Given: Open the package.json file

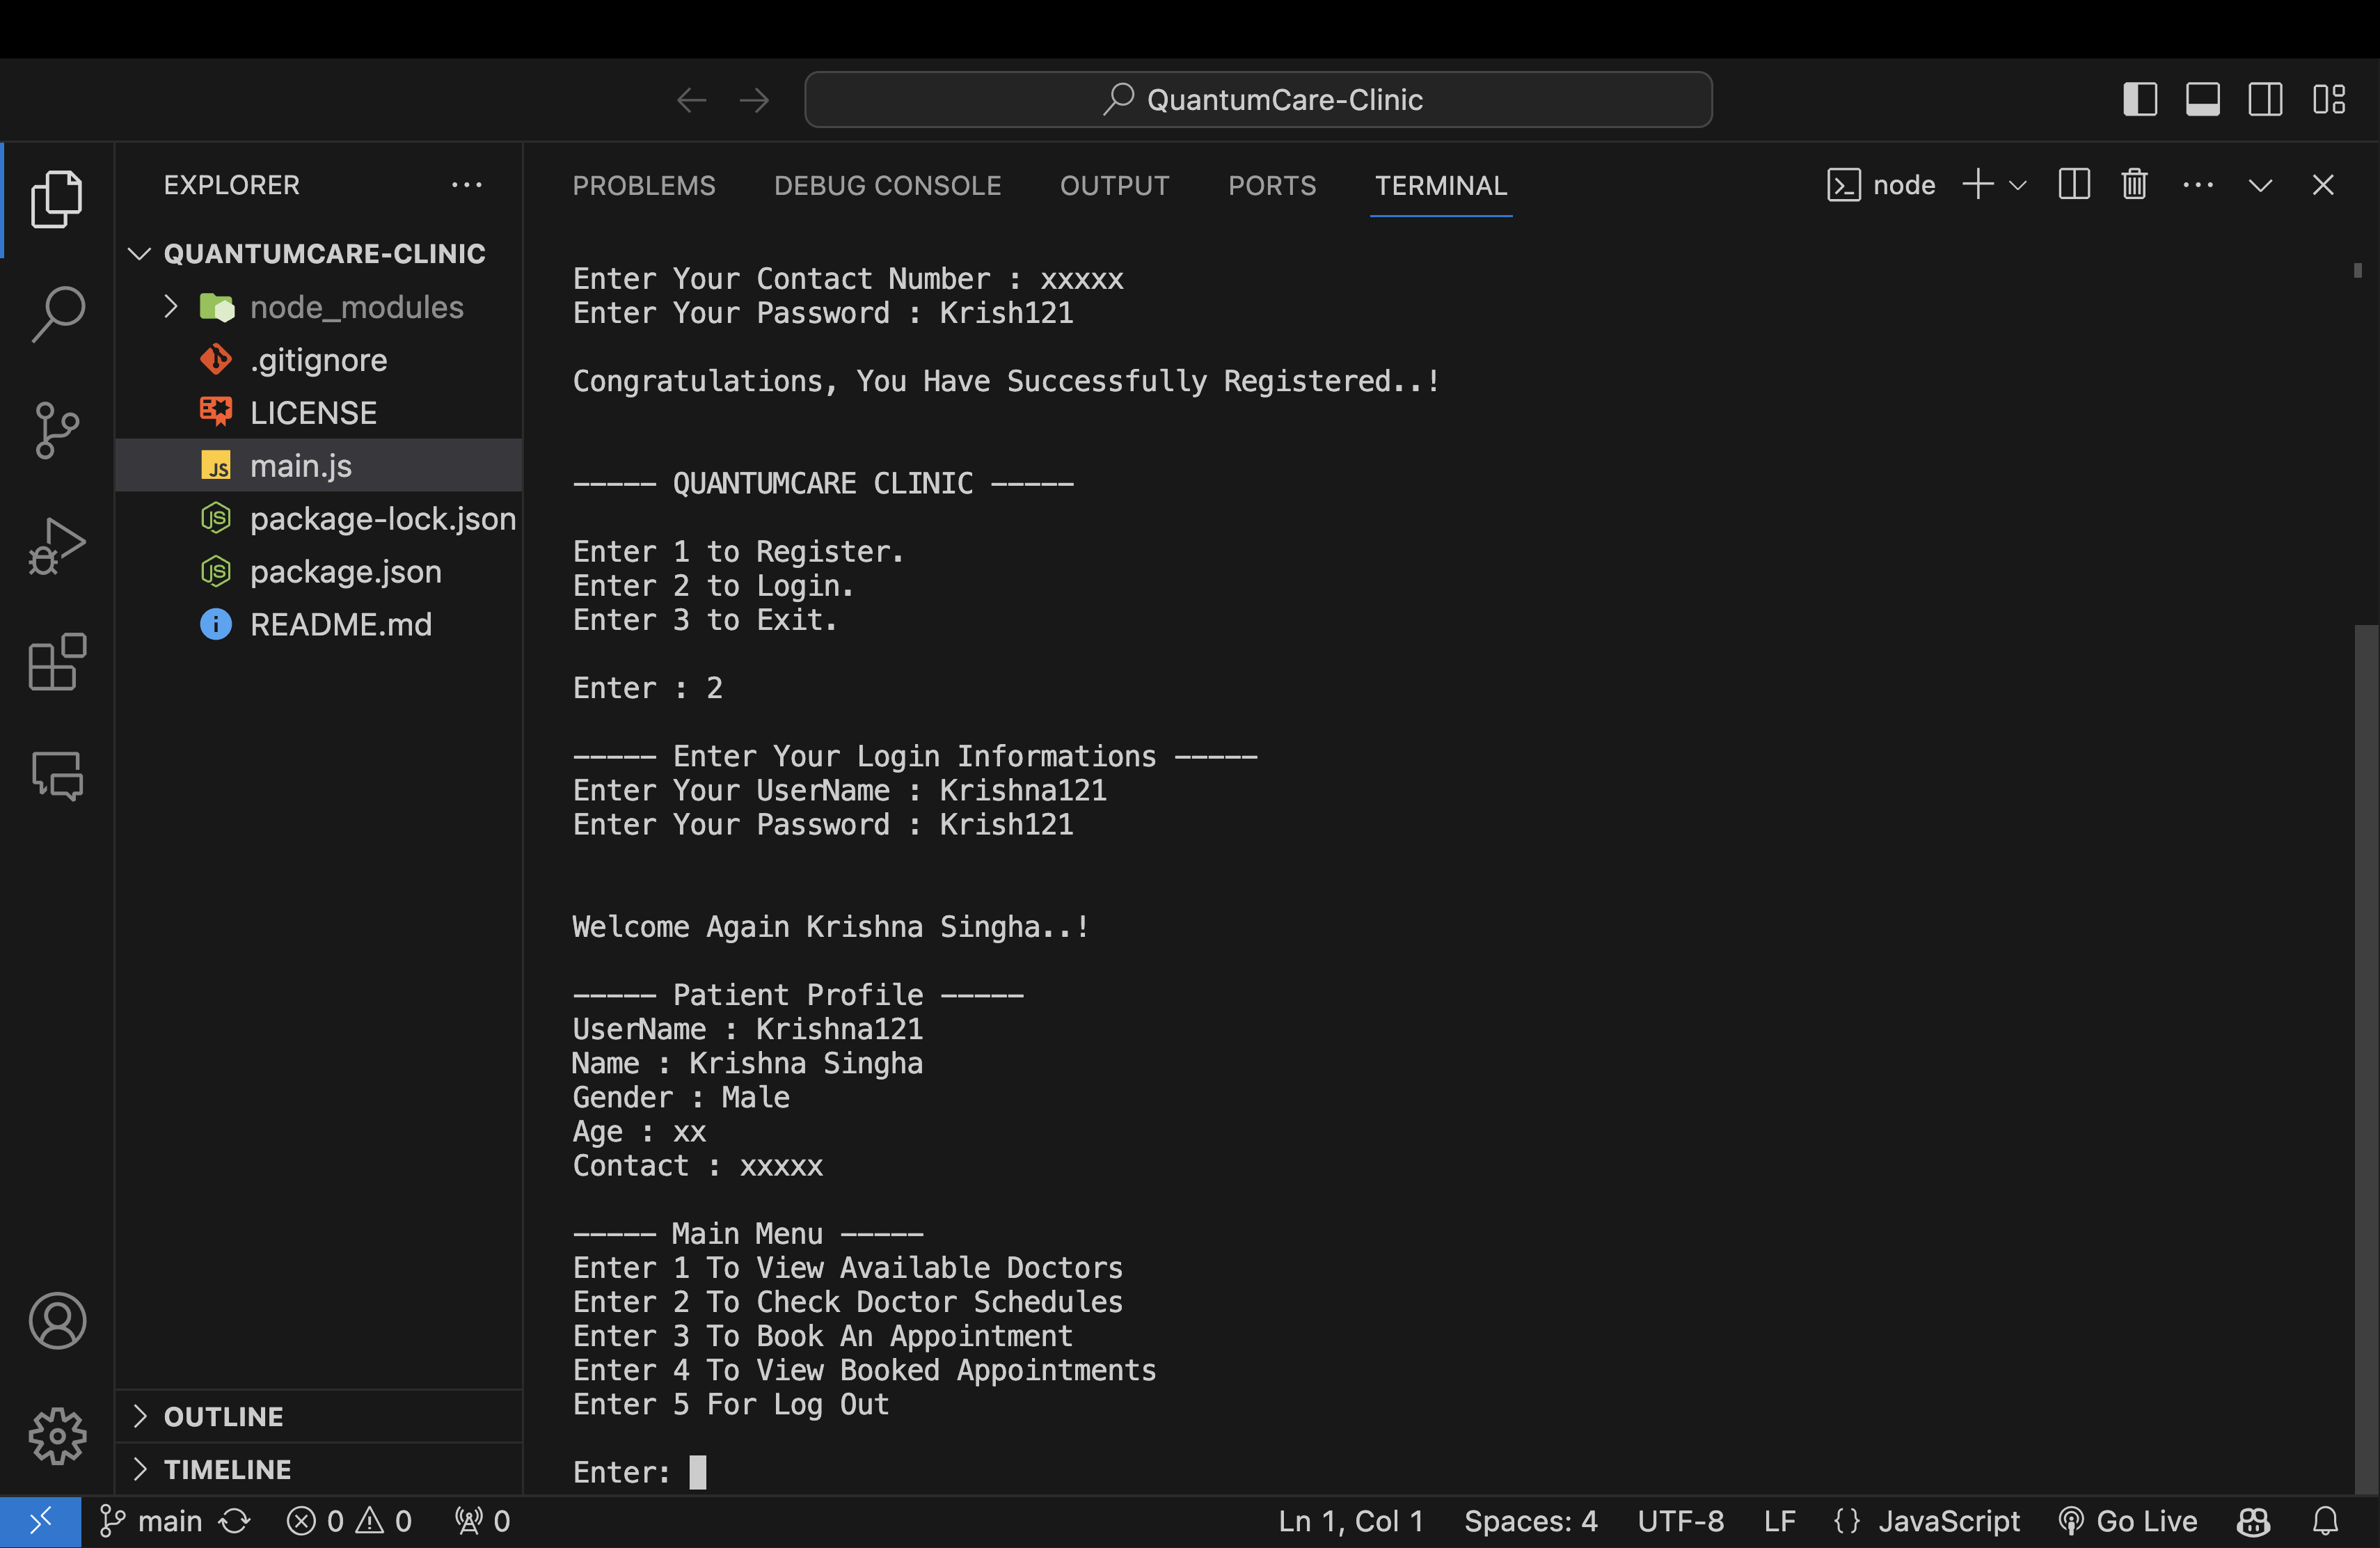Looking at the screenshot, I should pos(345,572).
